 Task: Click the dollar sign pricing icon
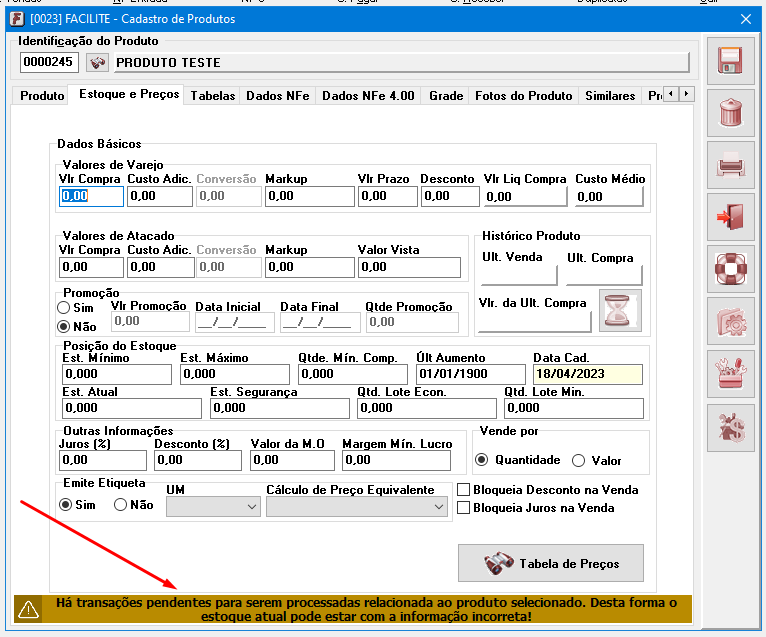click(x=730, y=428)
